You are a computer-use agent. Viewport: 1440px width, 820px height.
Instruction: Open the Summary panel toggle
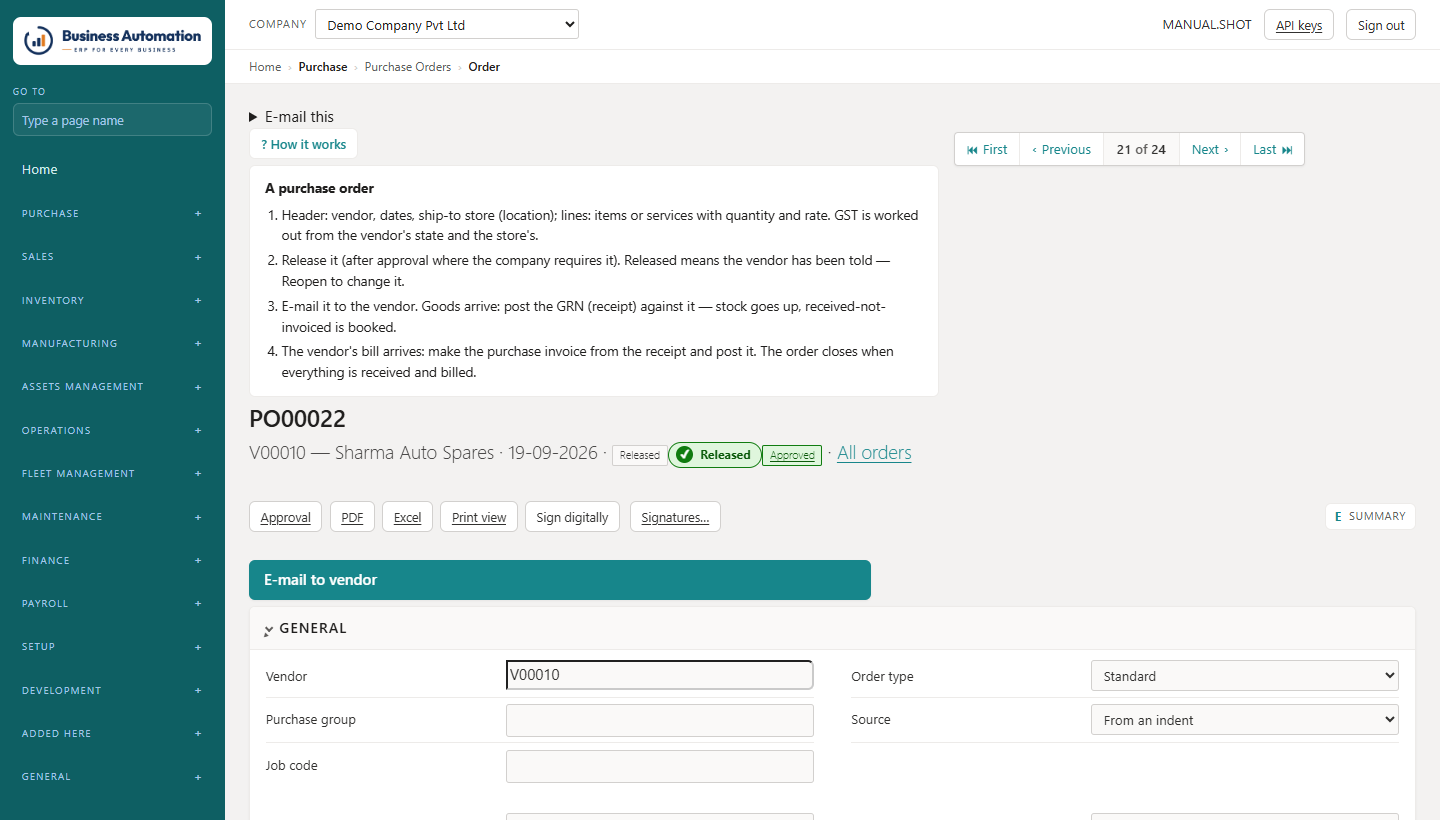[x=1370, y=516]
